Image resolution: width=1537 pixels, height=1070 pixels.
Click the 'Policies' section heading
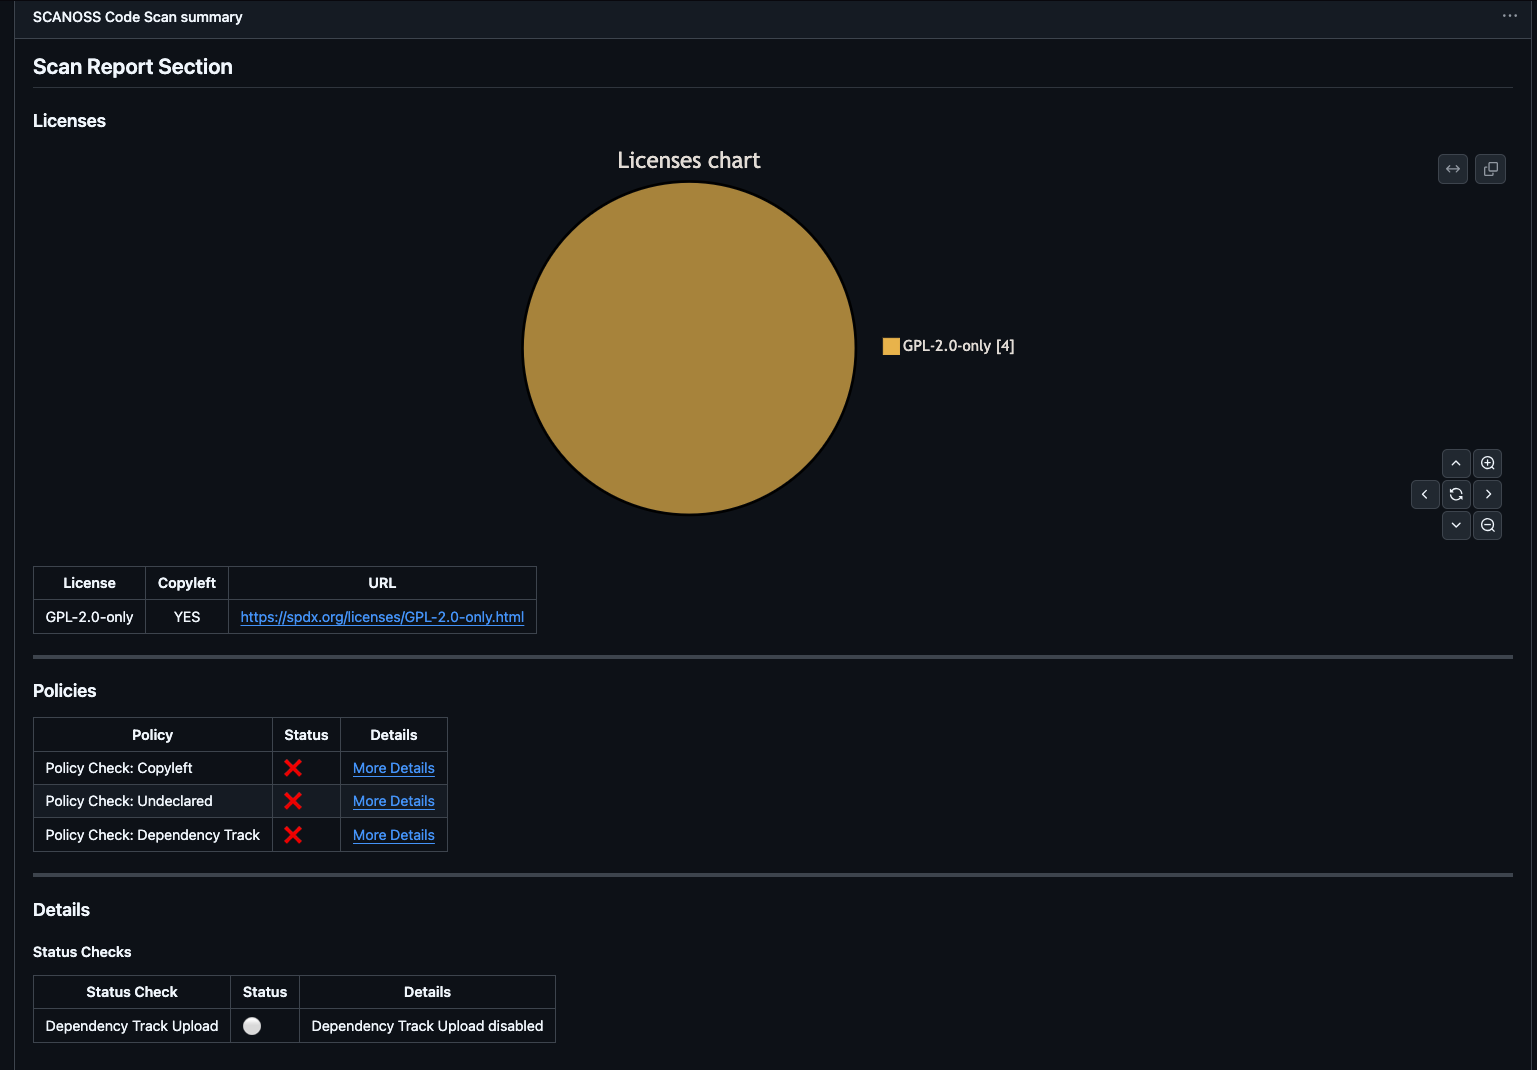pos(65,691)
